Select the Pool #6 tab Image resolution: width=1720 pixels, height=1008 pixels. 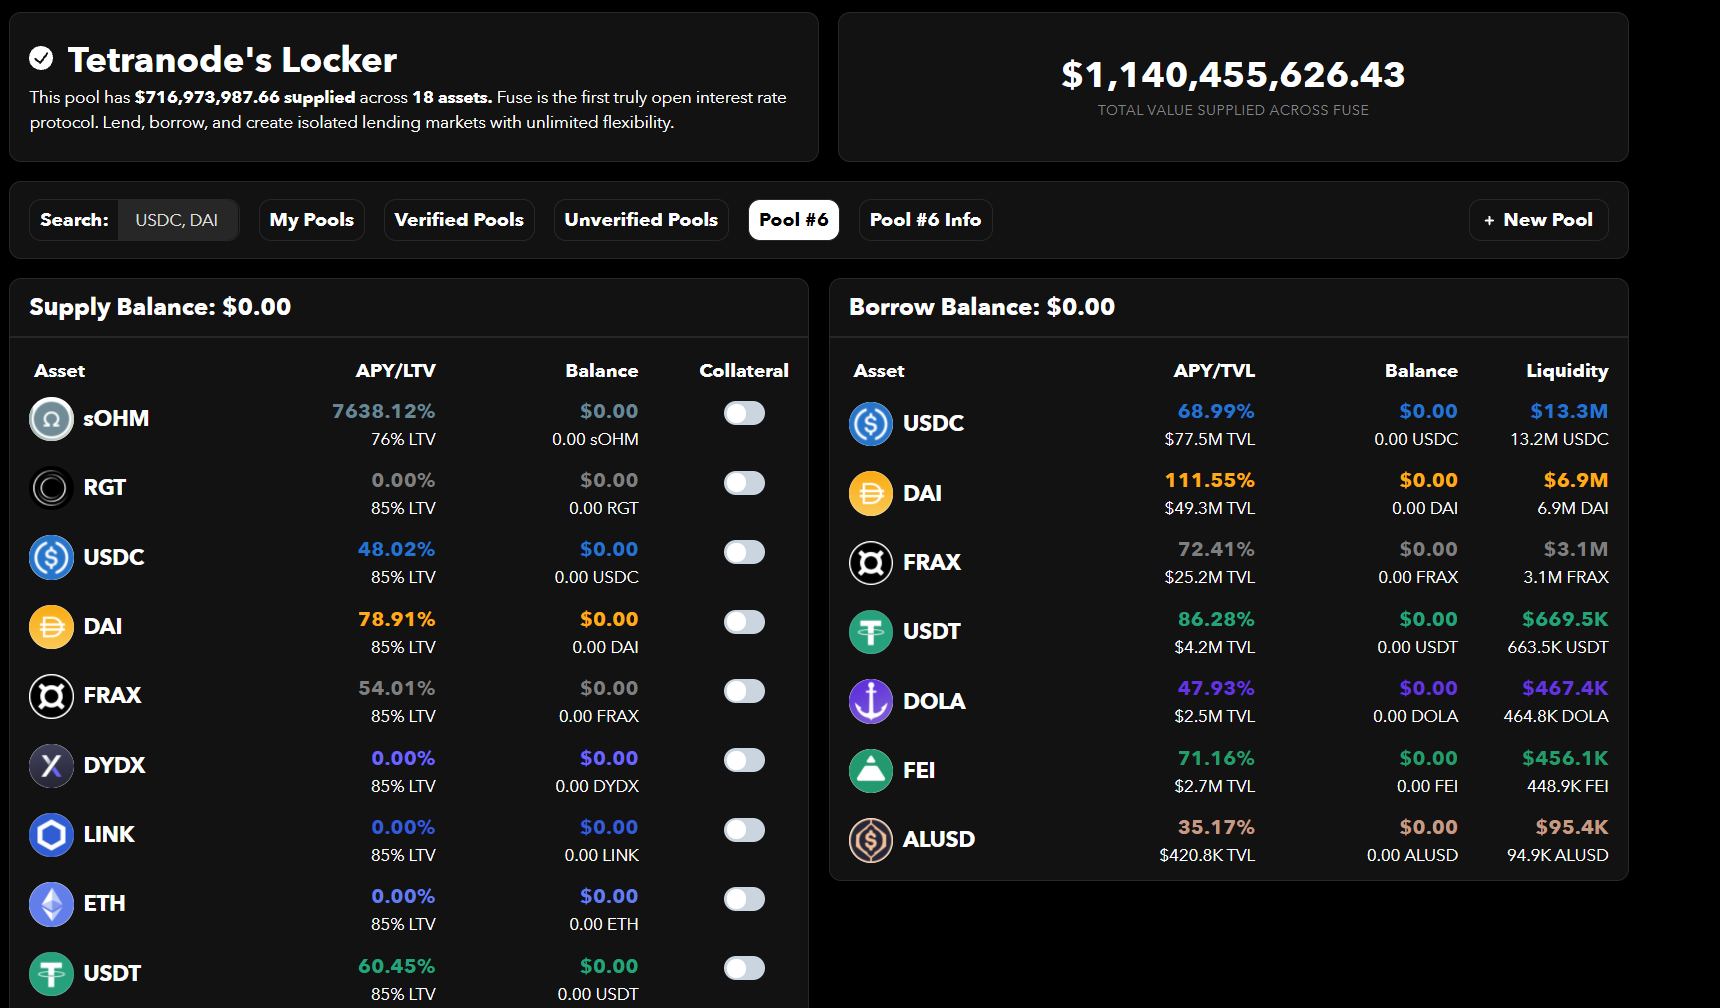(794, 220)
